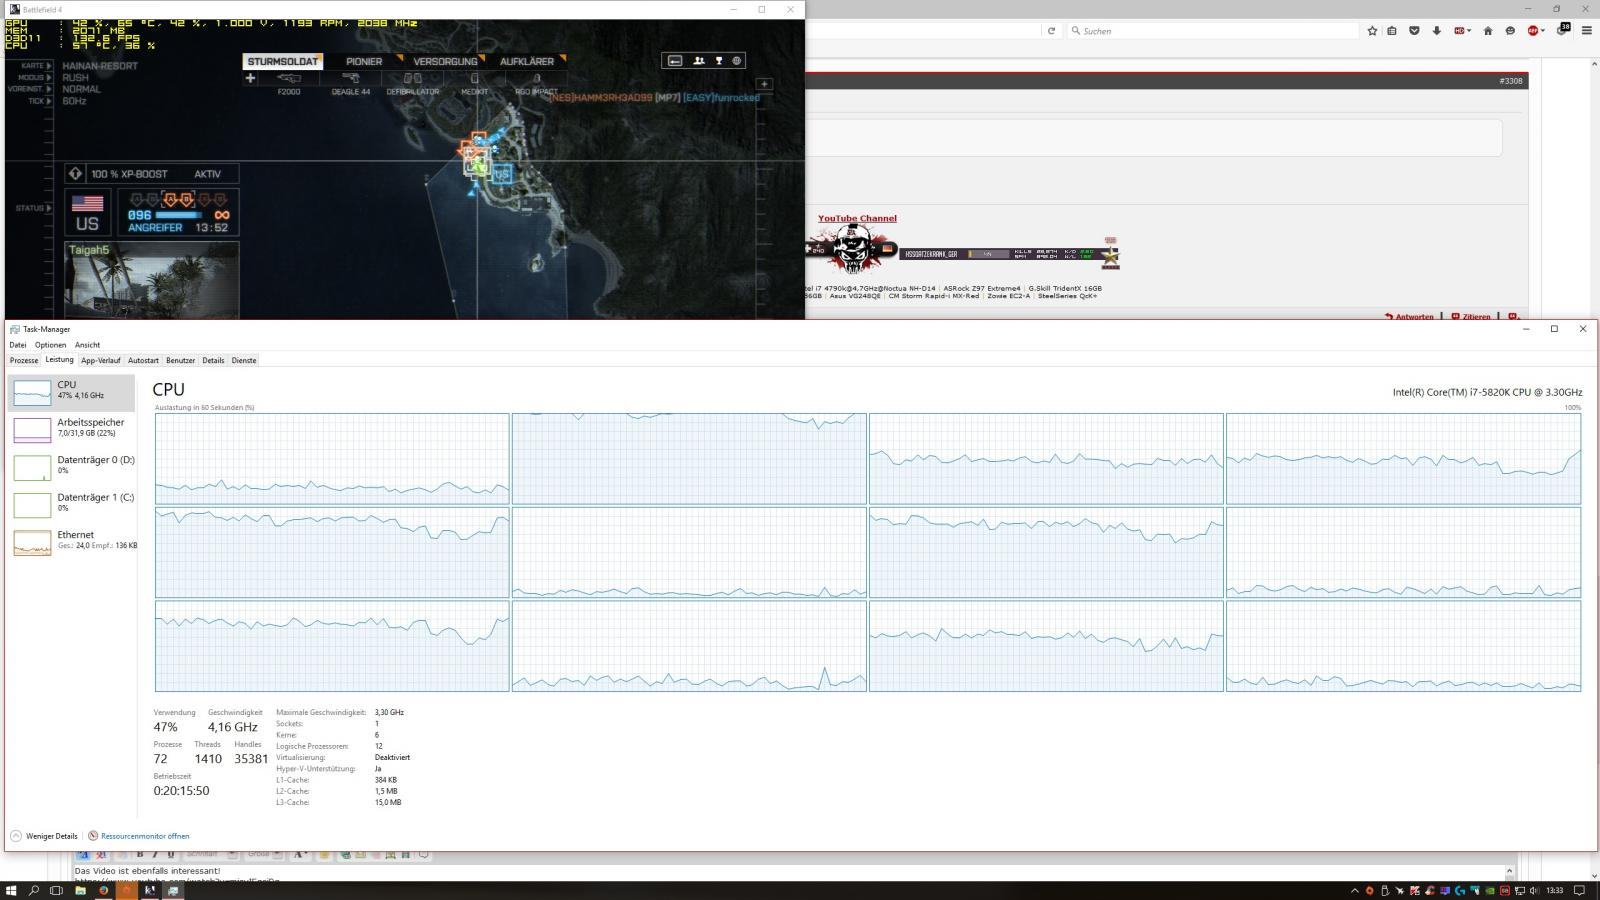
Task: Select Datenträger 1 (C:) in sidebar
Action: 71,504
